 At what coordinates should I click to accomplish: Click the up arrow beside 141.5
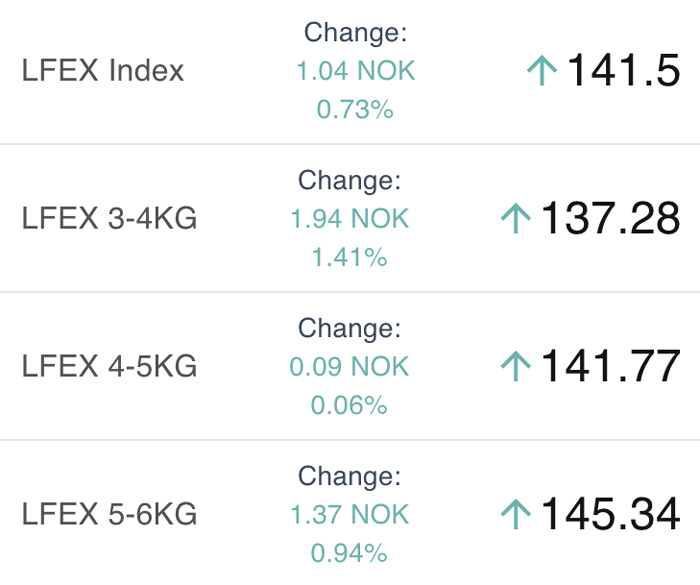click(542, 70)
